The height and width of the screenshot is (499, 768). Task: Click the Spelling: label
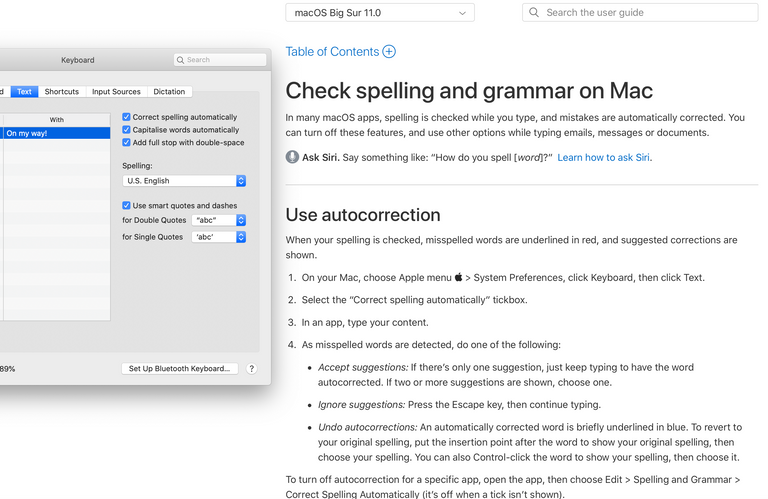pyautogui.click(x=137, y=166)
